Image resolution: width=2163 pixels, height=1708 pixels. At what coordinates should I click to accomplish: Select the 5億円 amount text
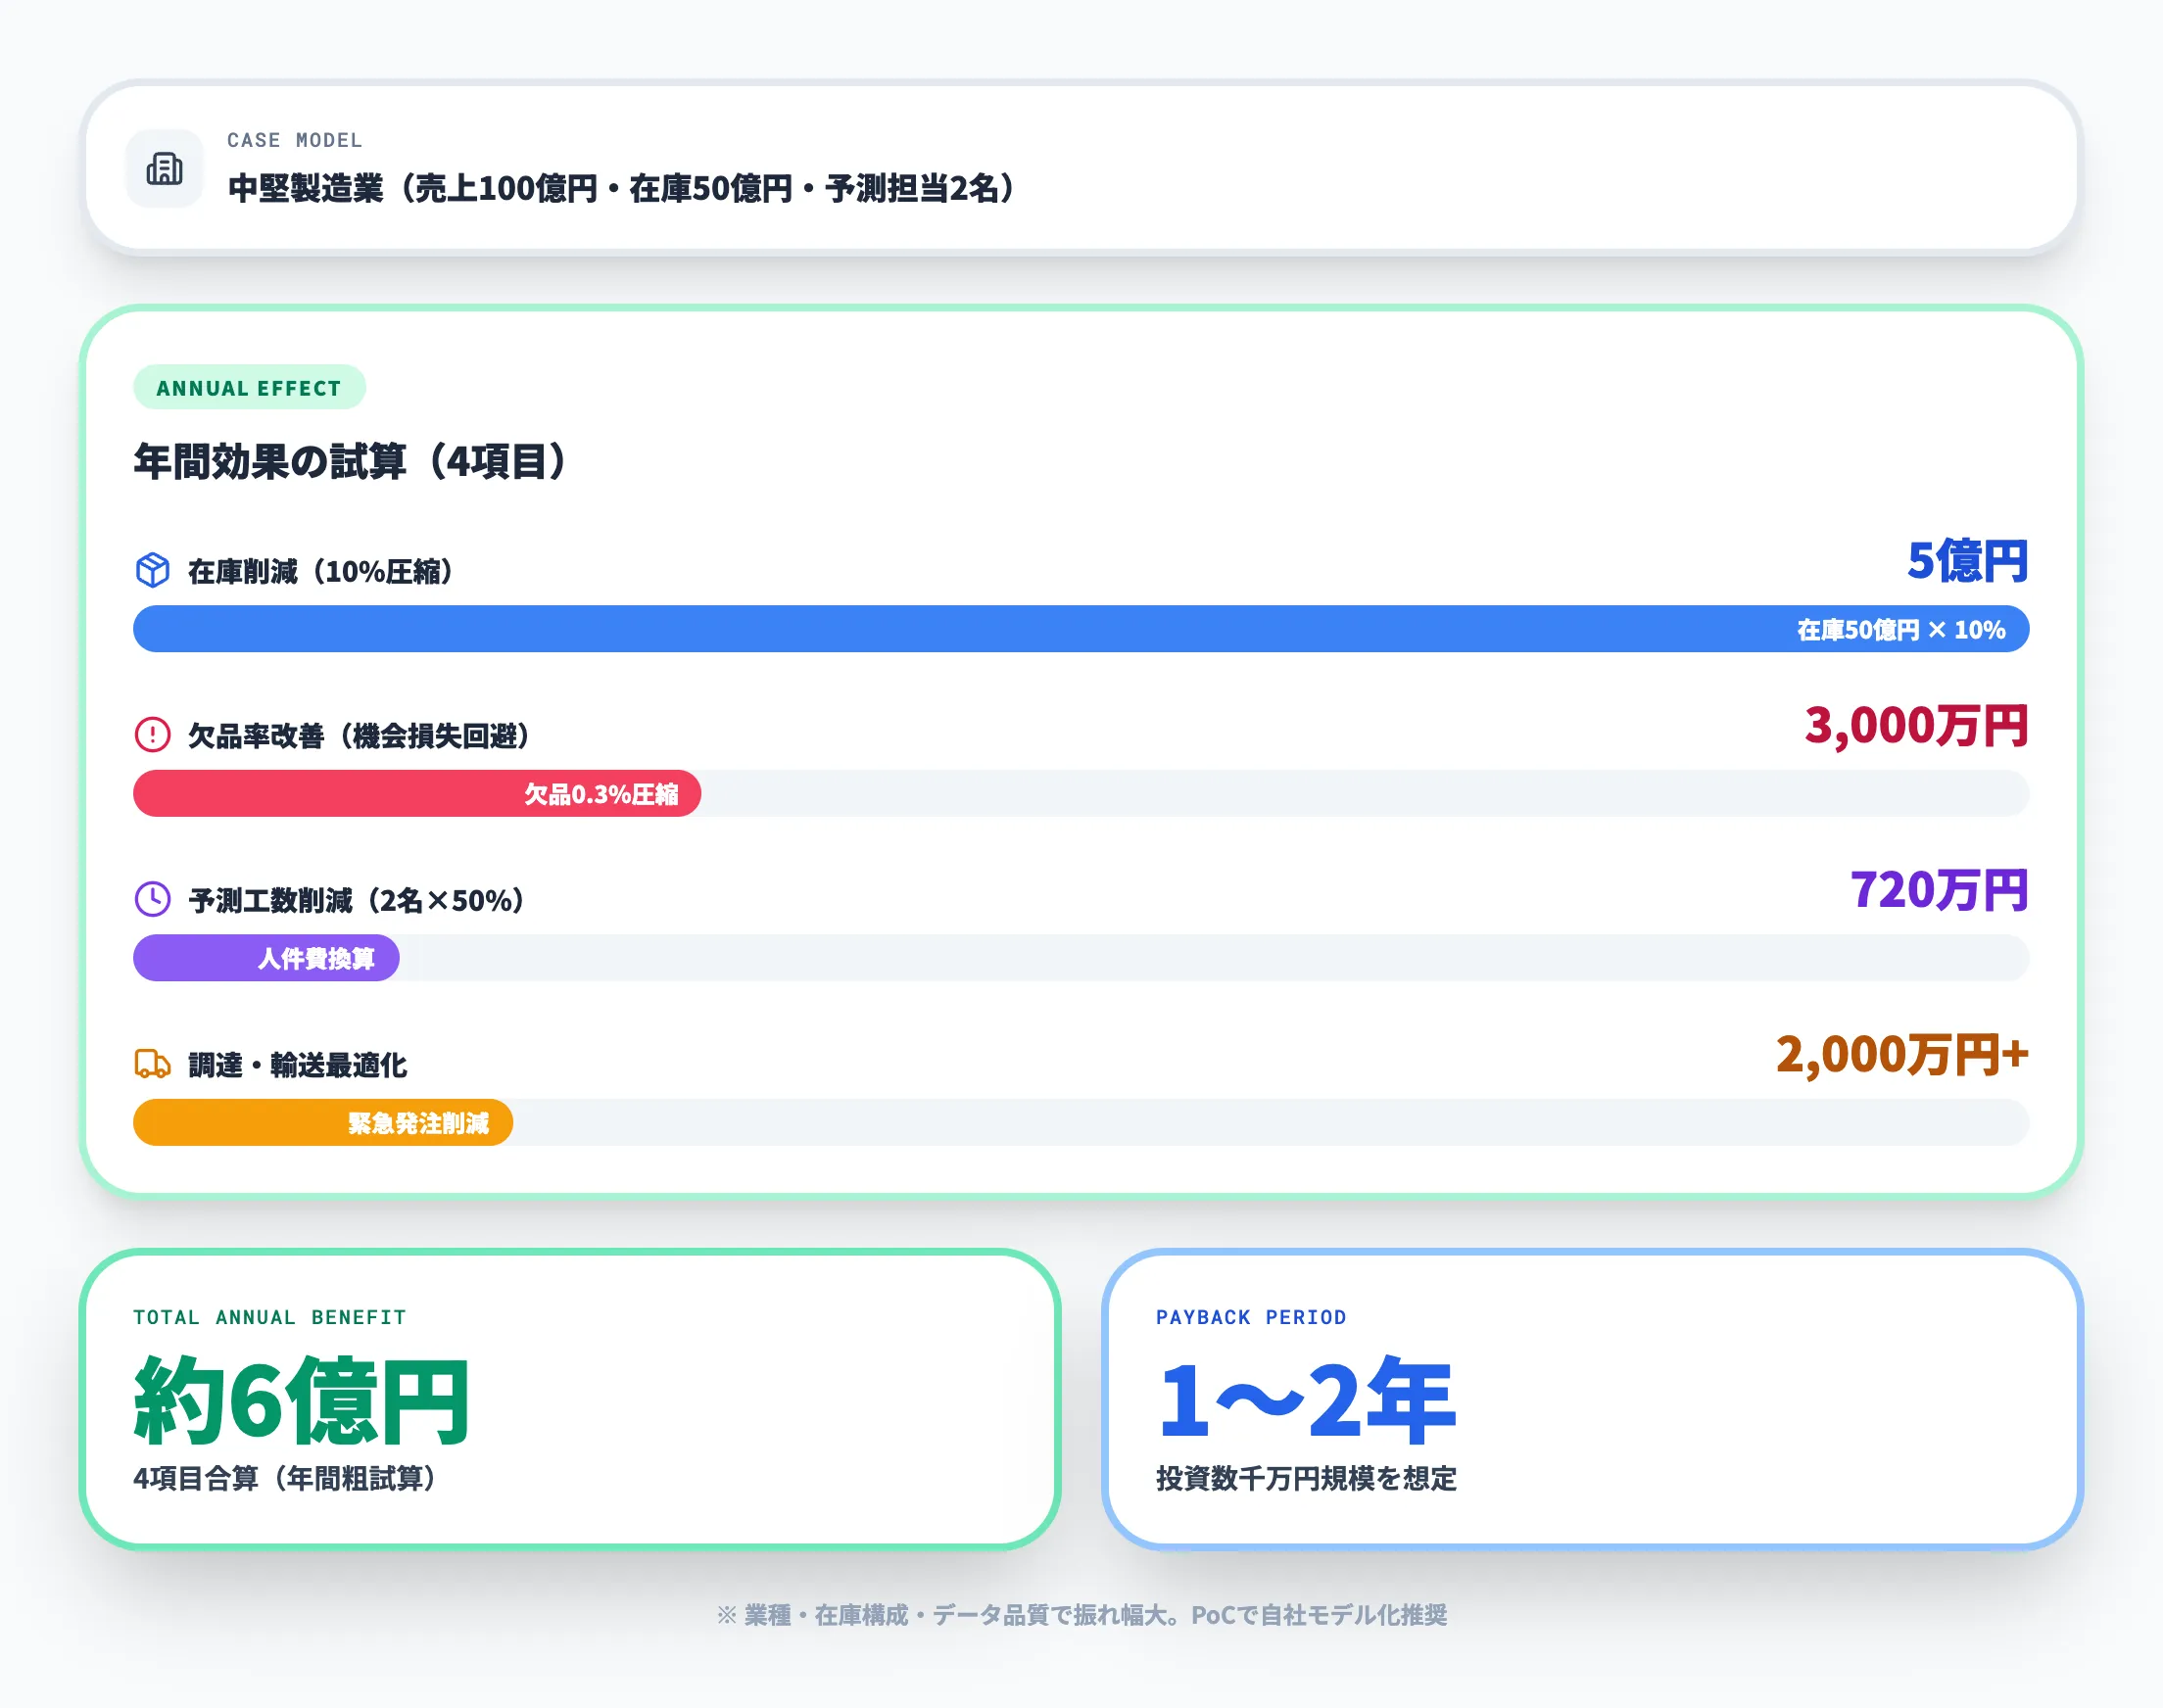[1967, 561]
